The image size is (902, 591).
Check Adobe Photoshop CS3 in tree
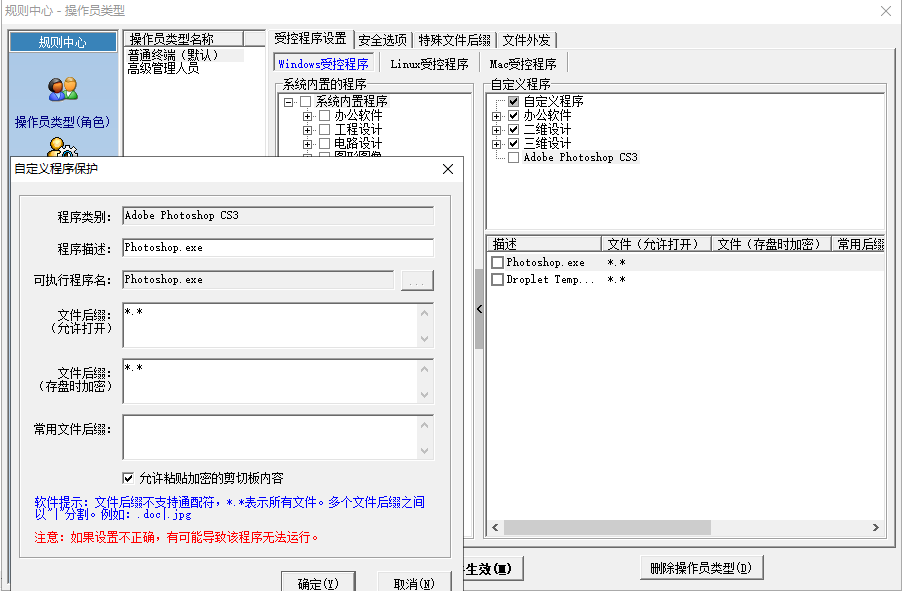514,158
